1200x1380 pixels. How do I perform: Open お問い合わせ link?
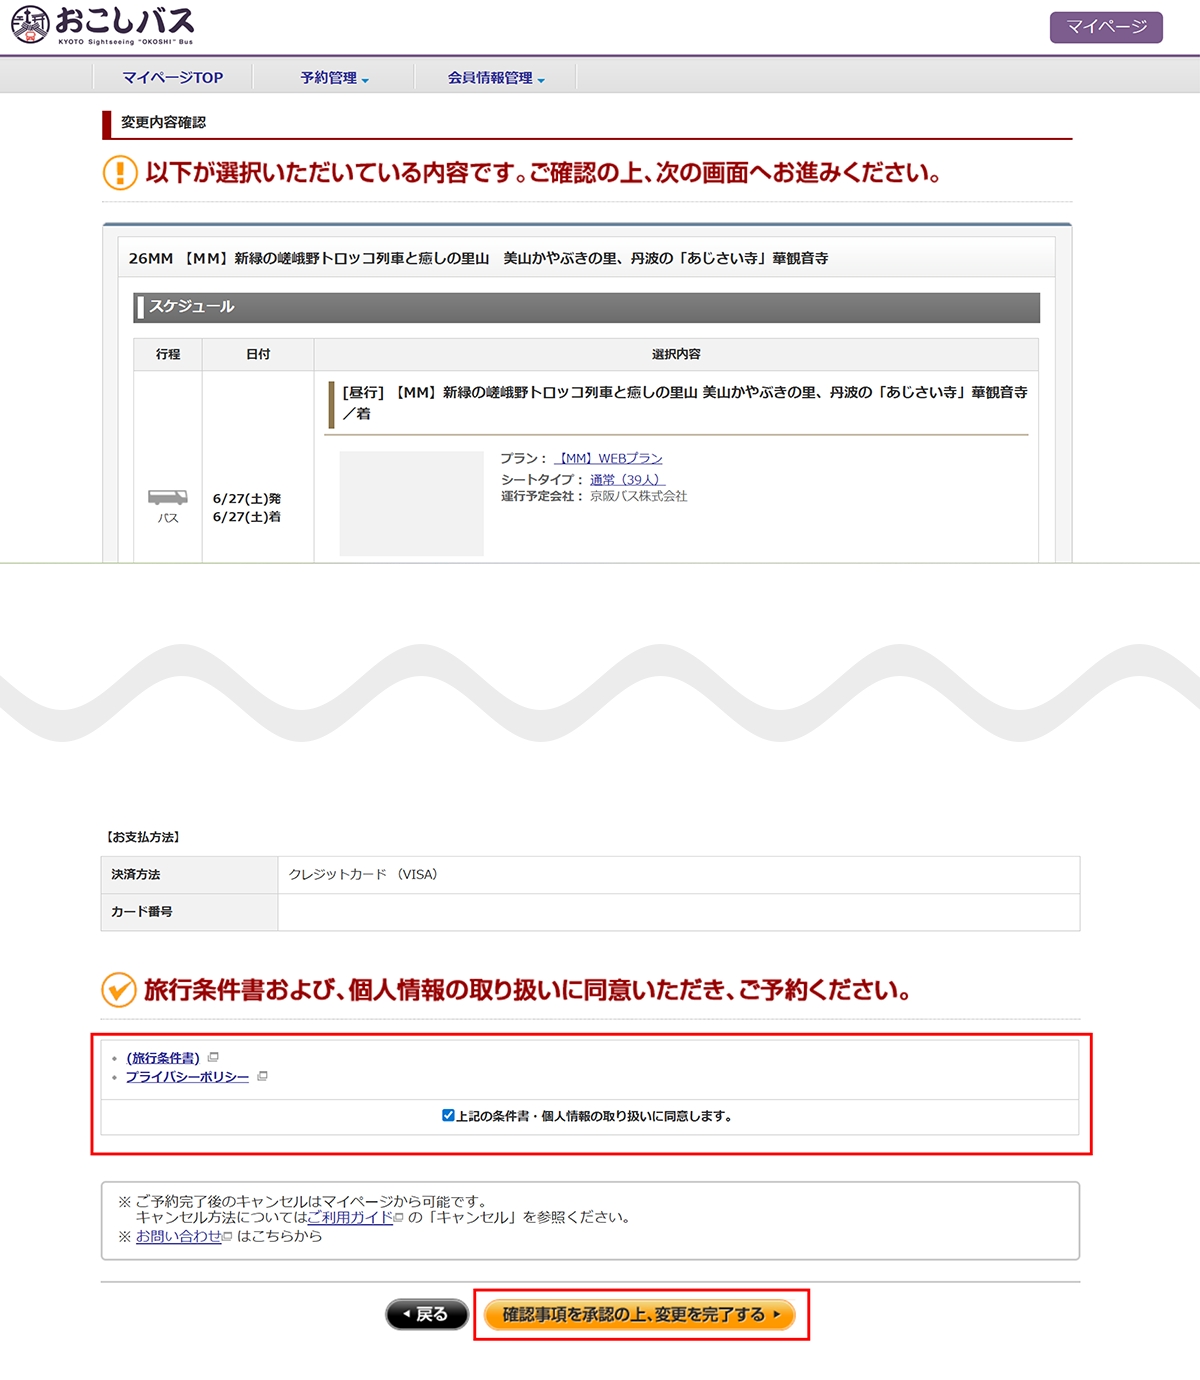pos(178,1236)
